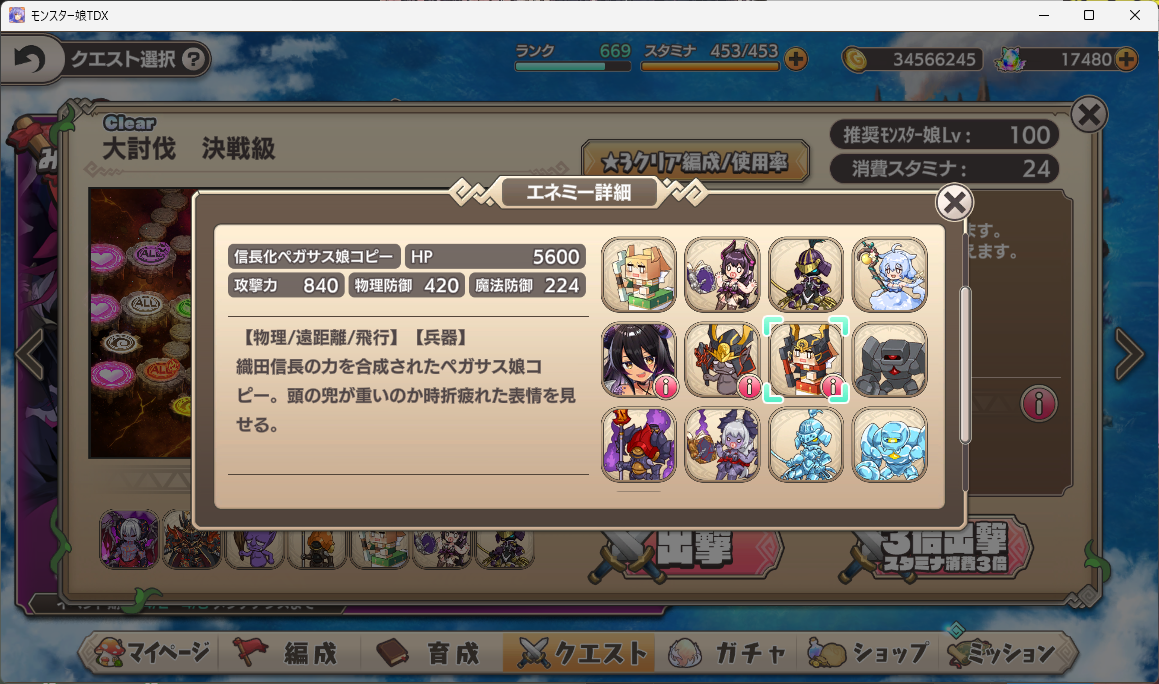The image size is (1159, 684).
Task: Select the ice golem enemy icon
Action: pyautogui.click(x=889, y=444)
